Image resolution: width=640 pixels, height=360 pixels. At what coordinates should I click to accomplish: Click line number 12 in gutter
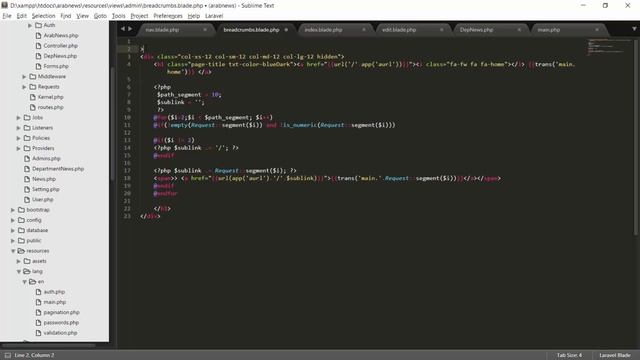[x=127, y=132]
